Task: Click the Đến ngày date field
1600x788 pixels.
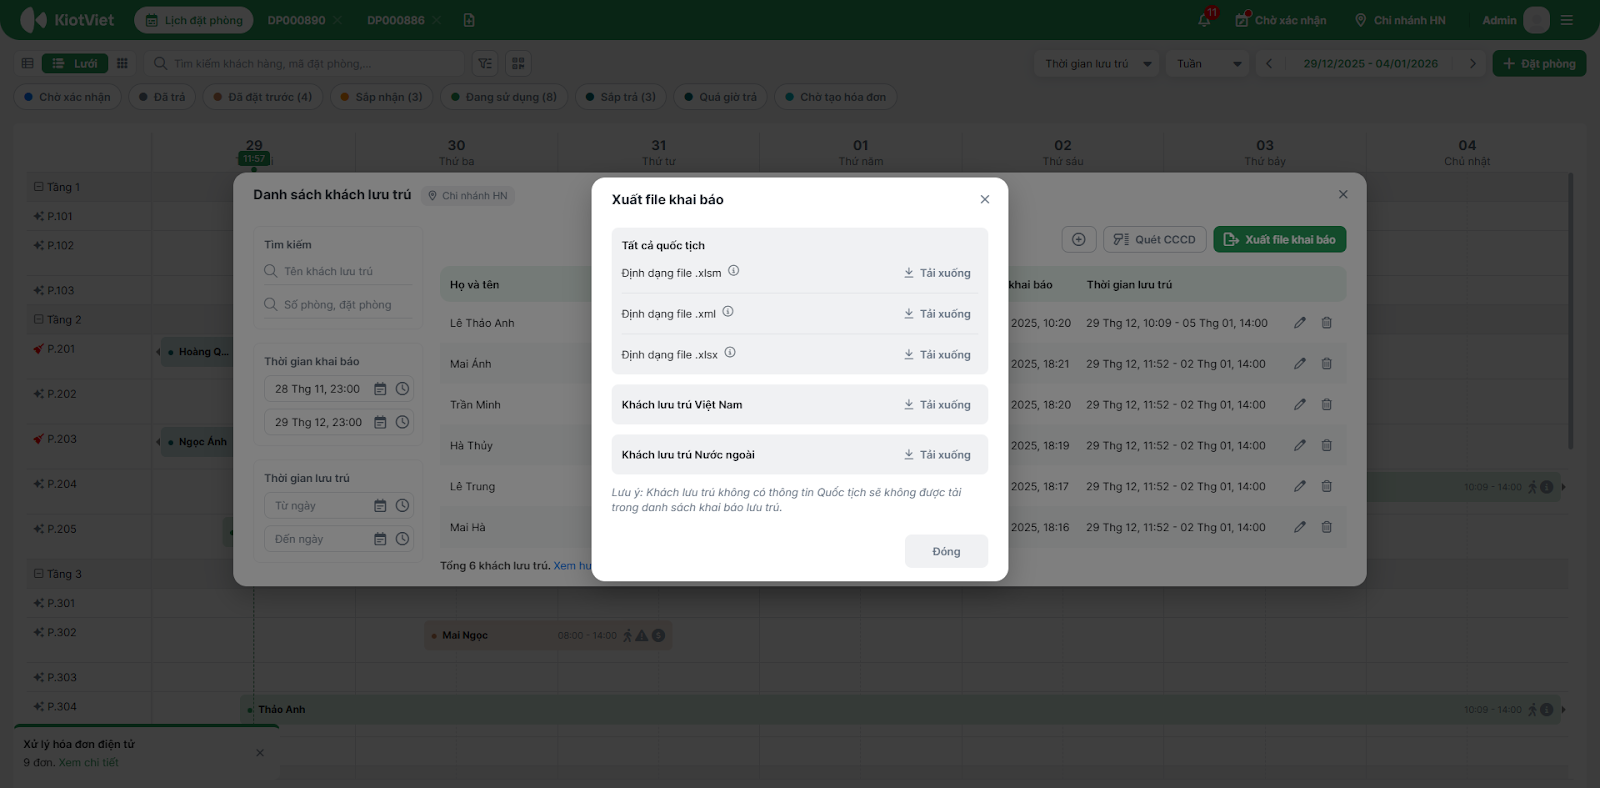Action: pos(338,539)
